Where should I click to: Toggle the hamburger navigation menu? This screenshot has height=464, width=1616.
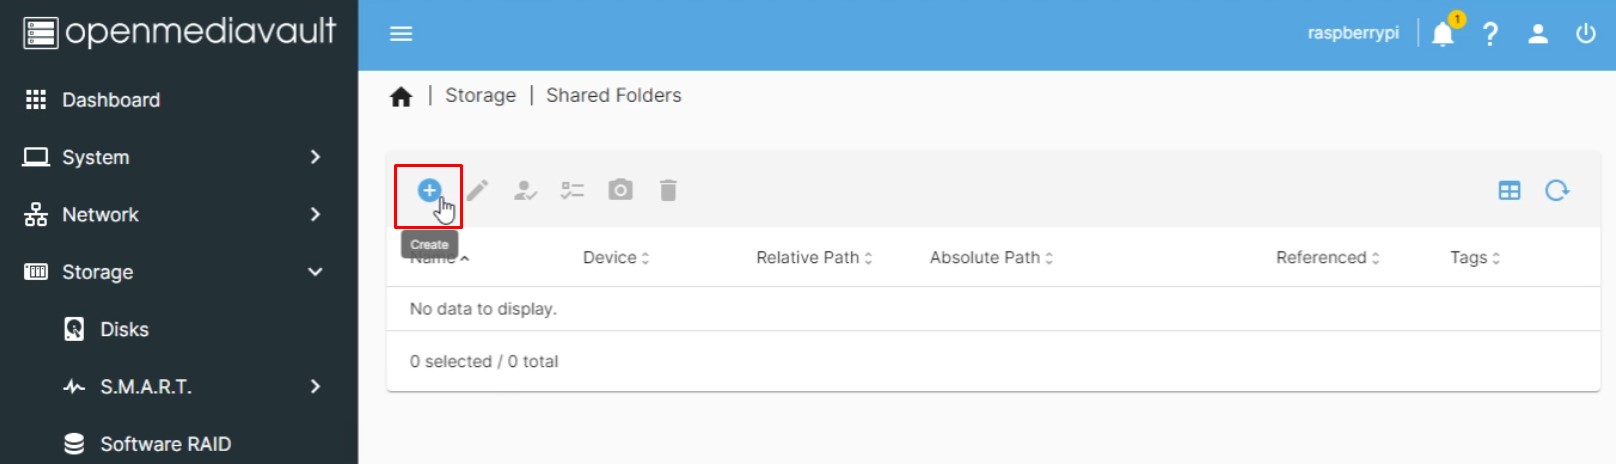pyautogui.click(x=401, y=34)
